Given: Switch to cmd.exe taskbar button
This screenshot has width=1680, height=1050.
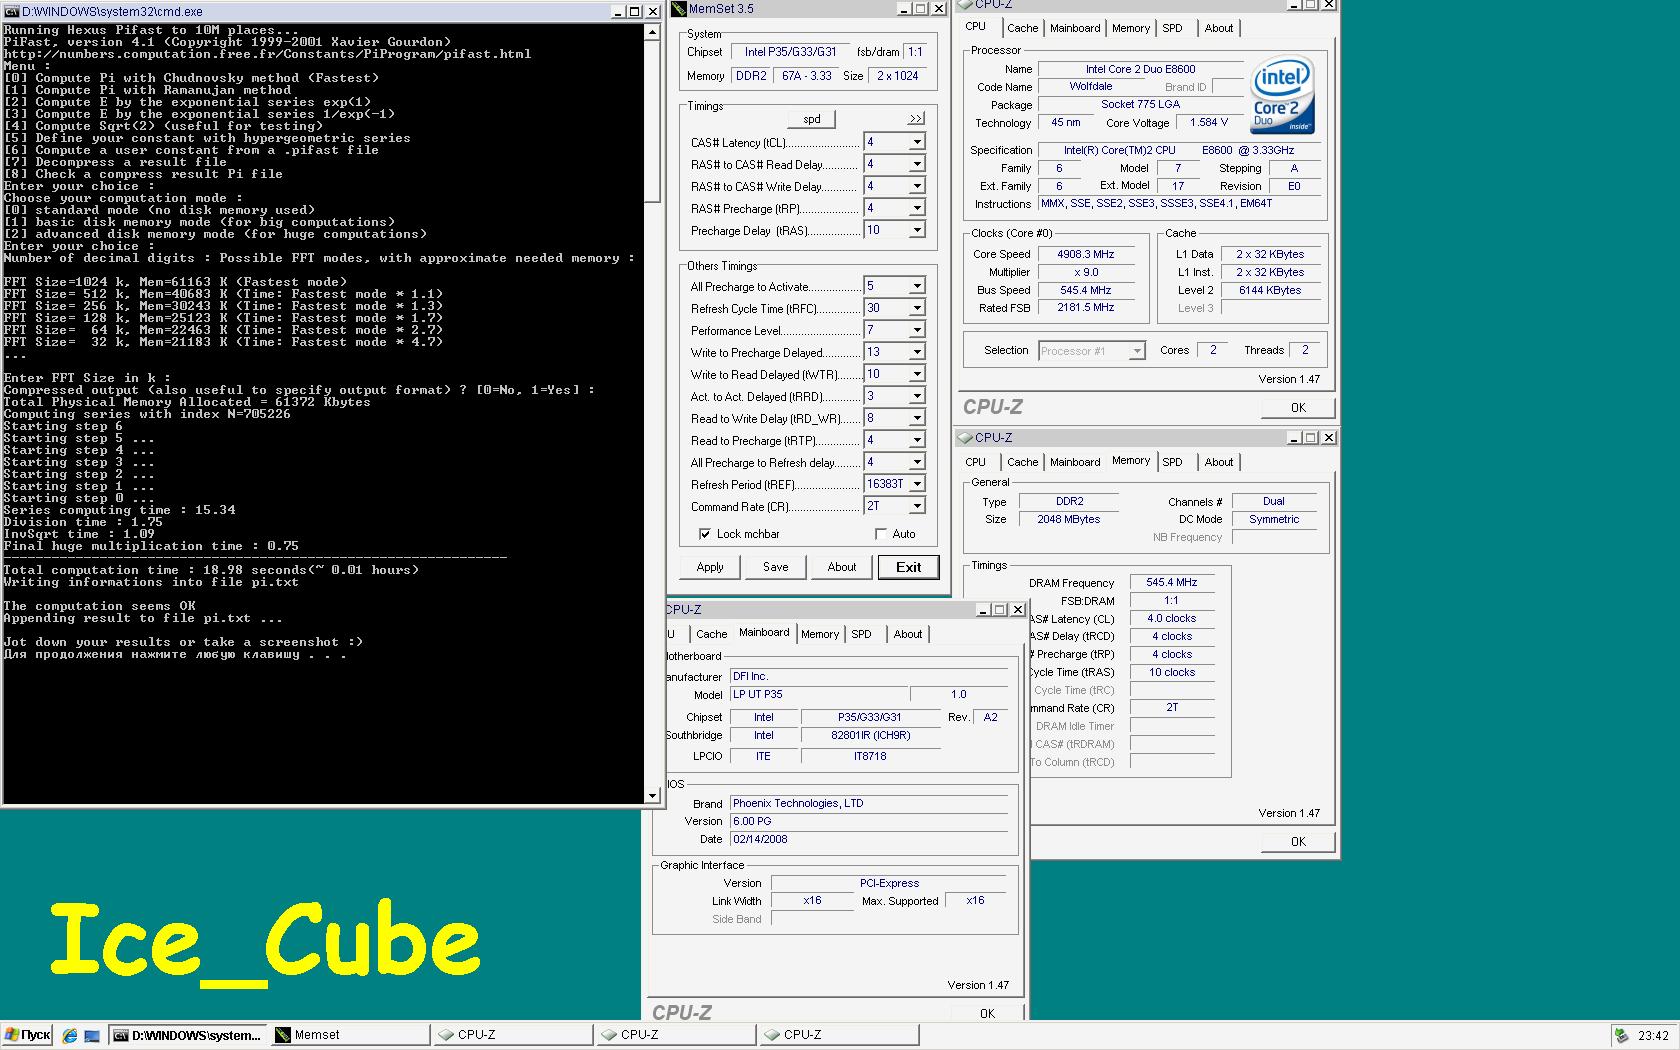Looking at the screenshot, I should tap(187, 1035).
